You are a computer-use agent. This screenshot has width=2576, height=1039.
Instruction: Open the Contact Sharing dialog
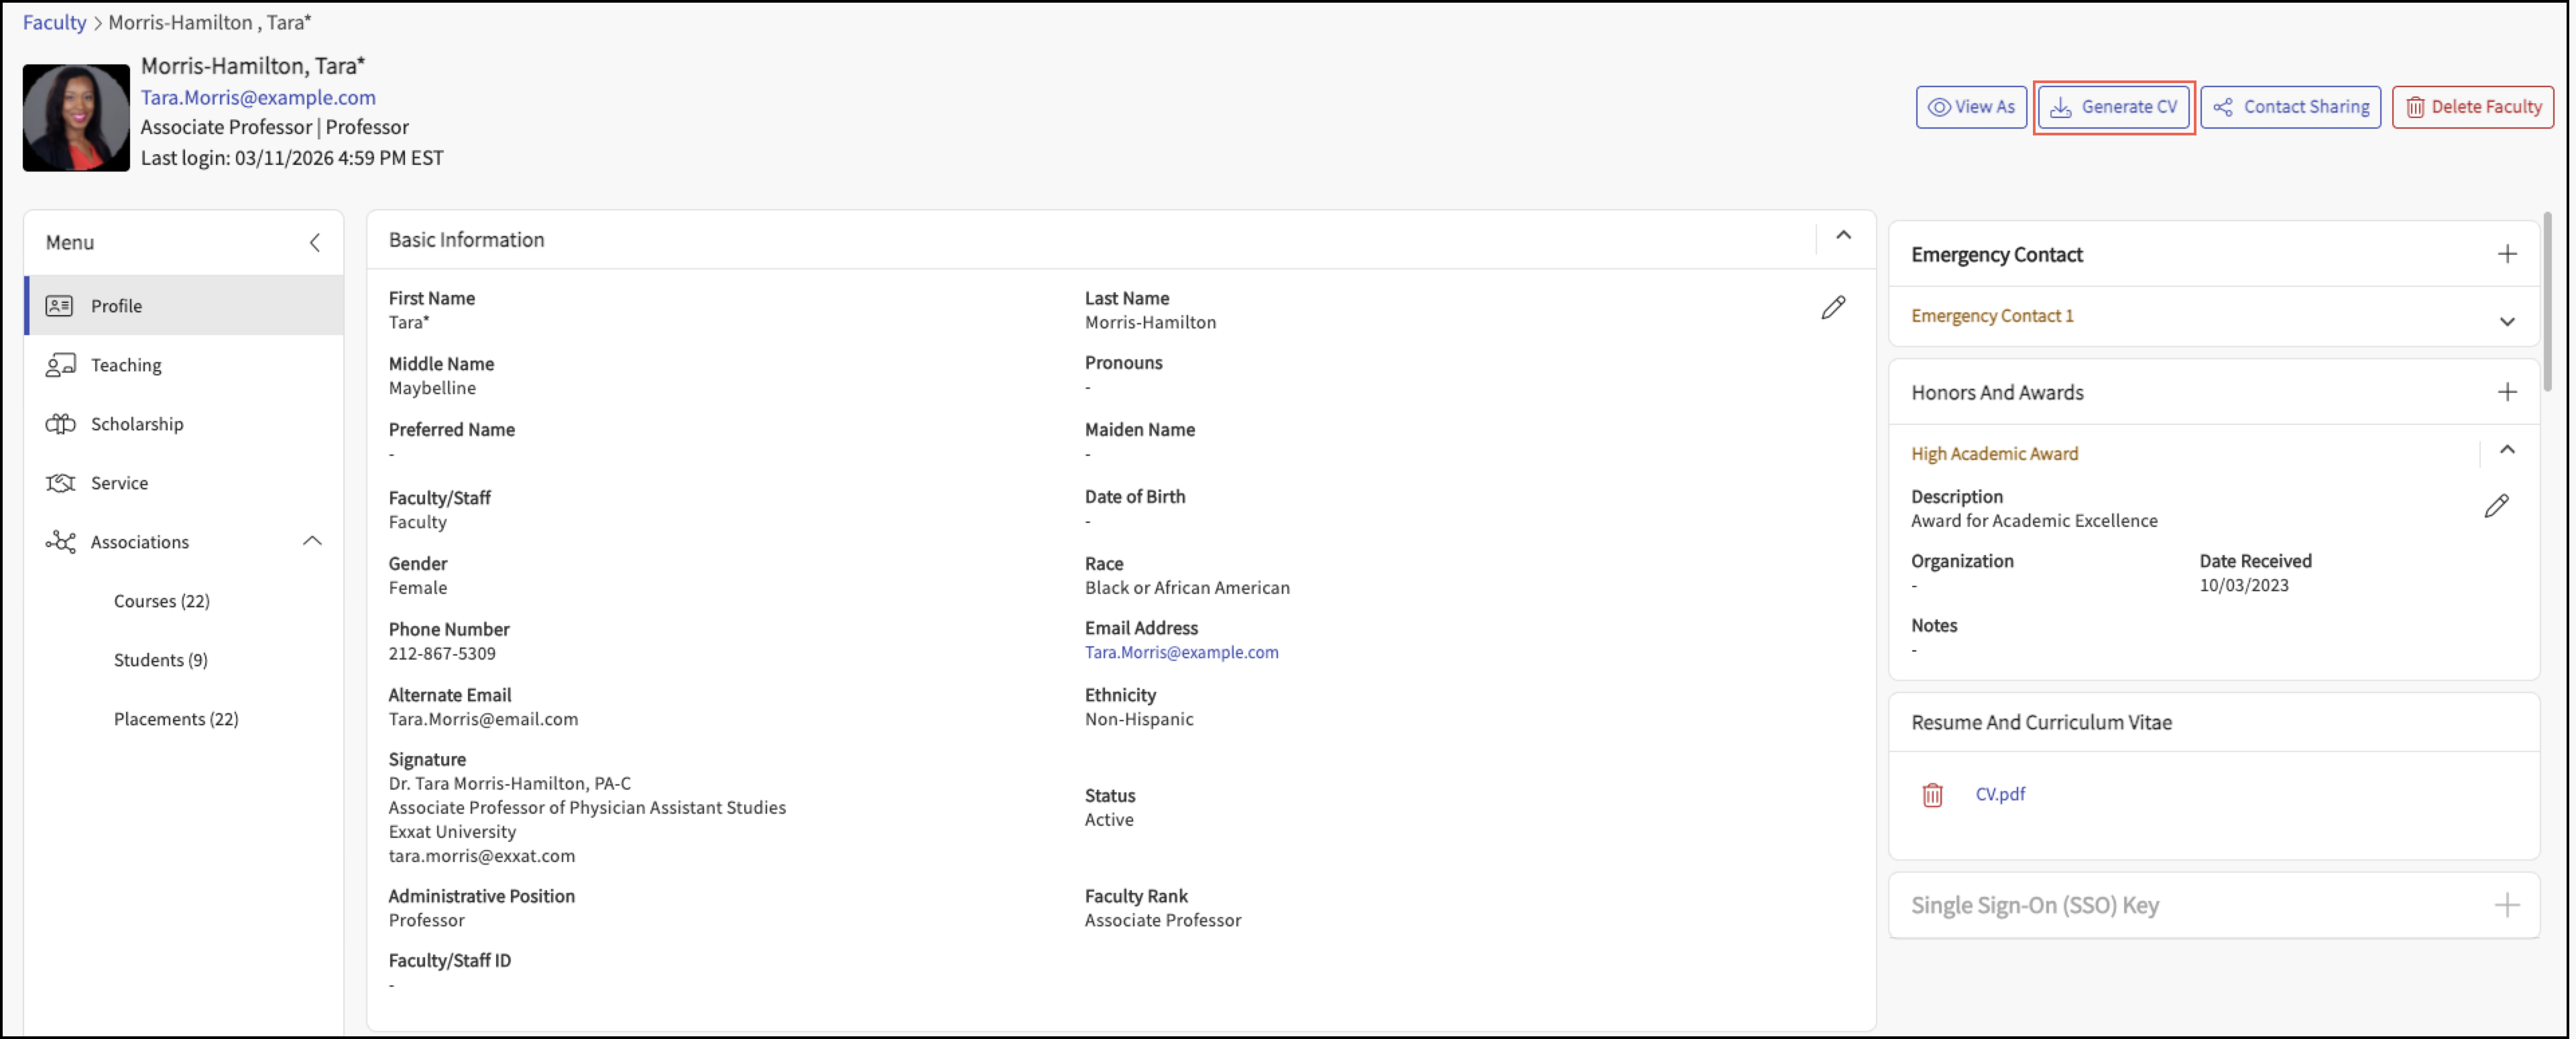pos(2290,107)
